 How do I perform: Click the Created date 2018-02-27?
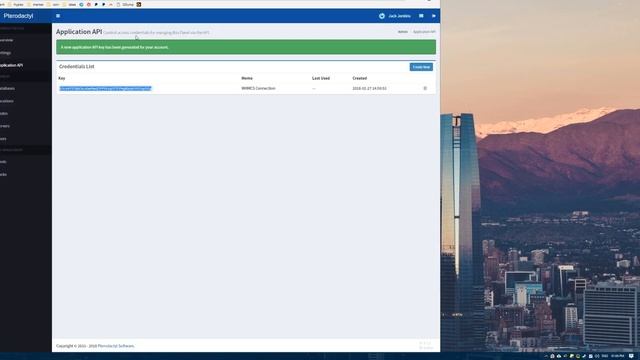pyautogui.click(x=369, y=88)
